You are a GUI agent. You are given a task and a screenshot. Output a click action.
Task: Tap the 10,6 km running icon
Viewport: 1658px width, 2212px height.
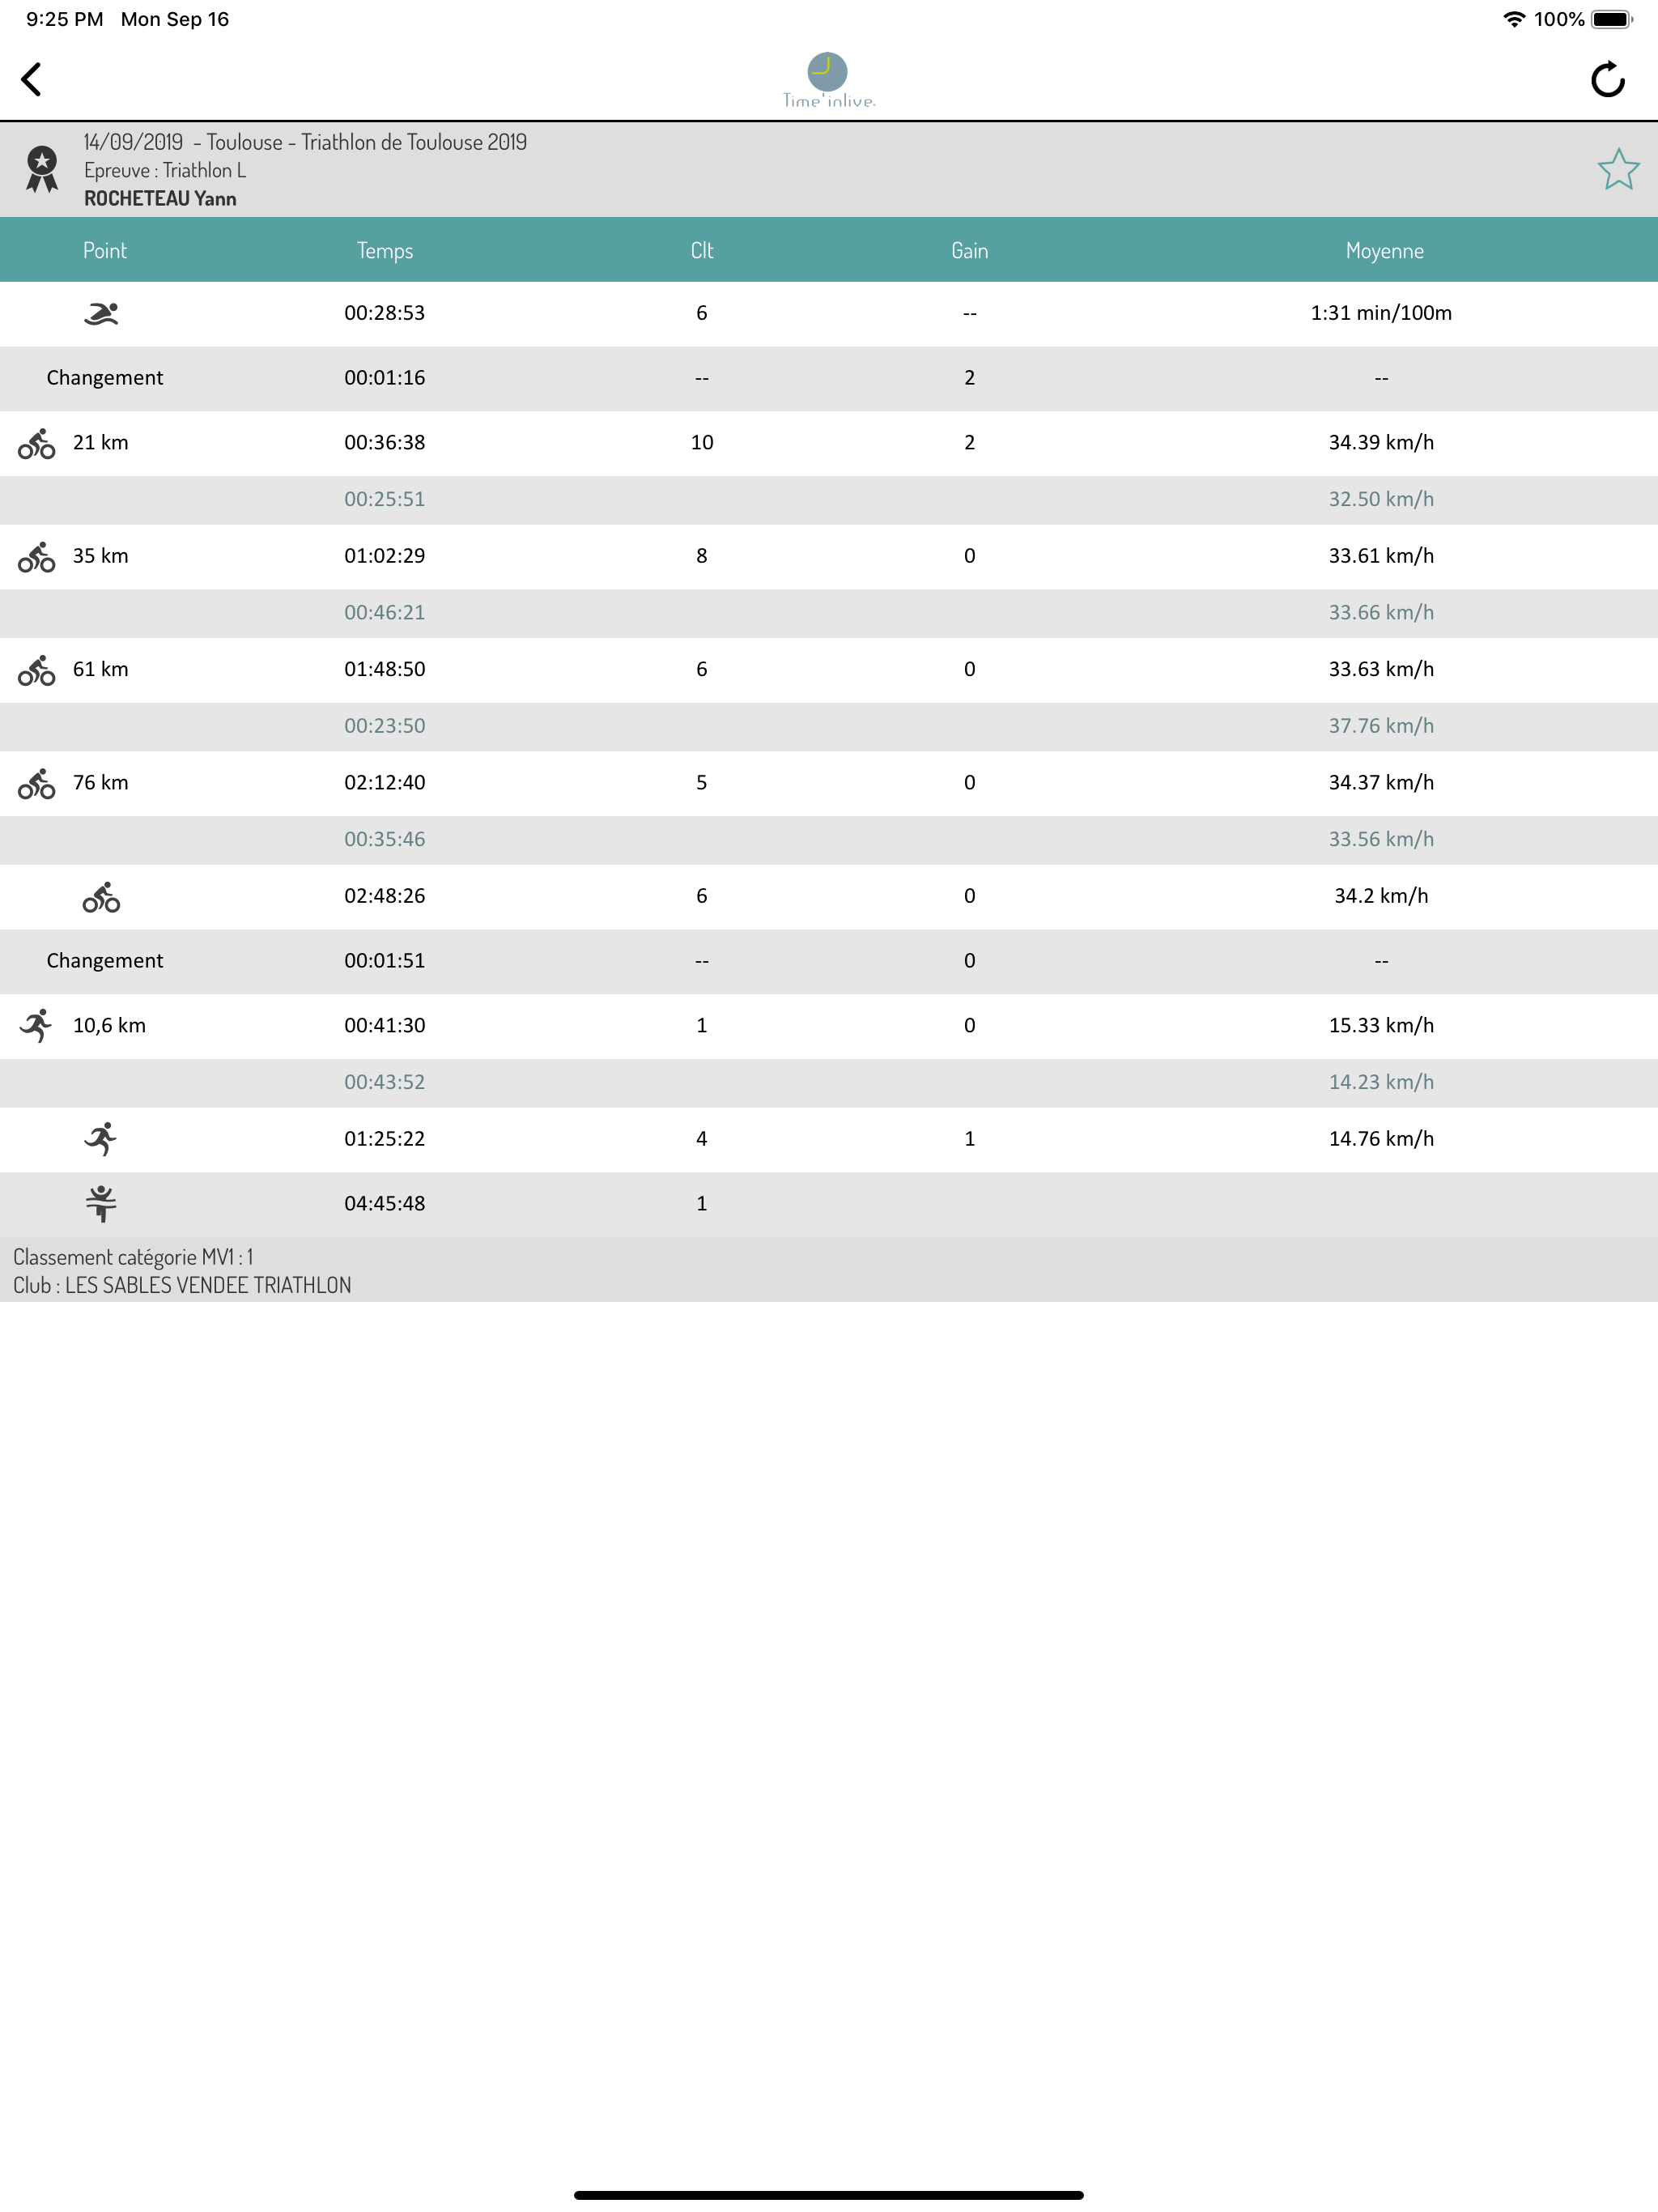coord(37,1026)
